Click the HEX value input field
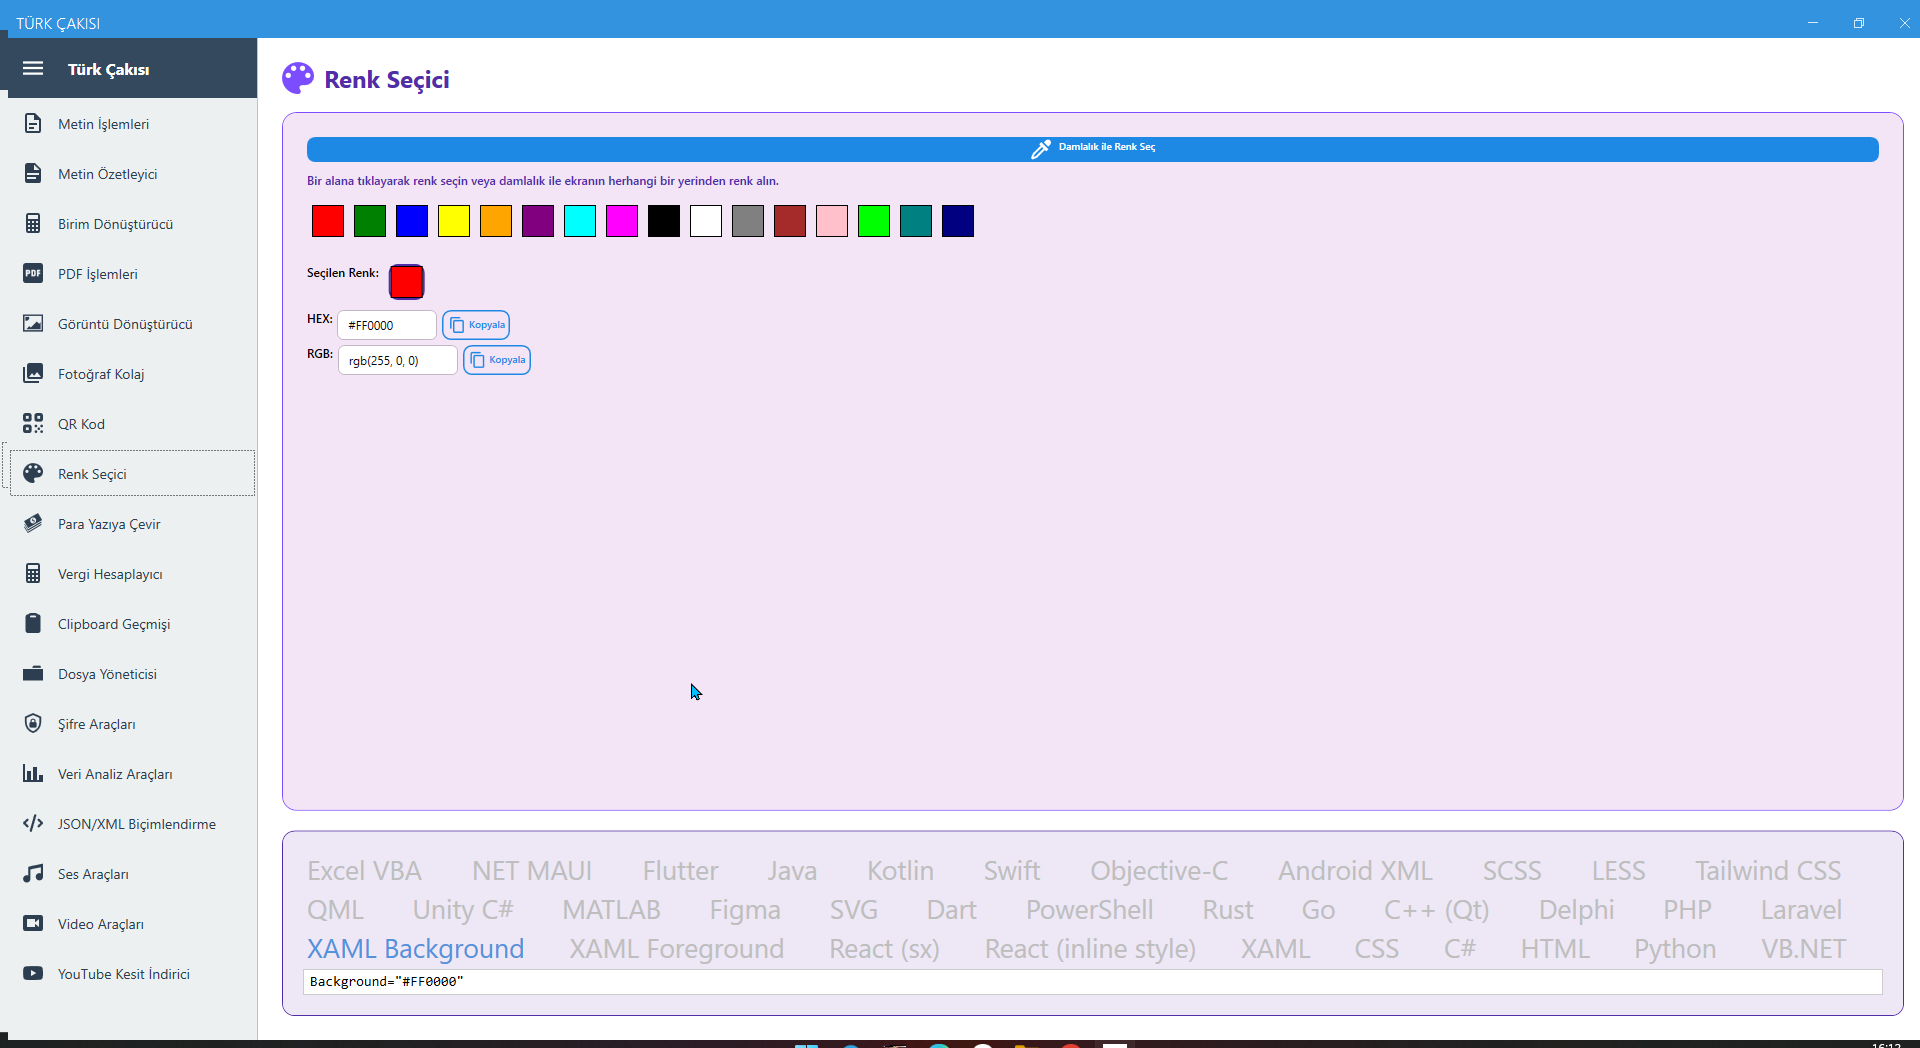The width and height of the screenshot is (1920, 1048). 387,326
